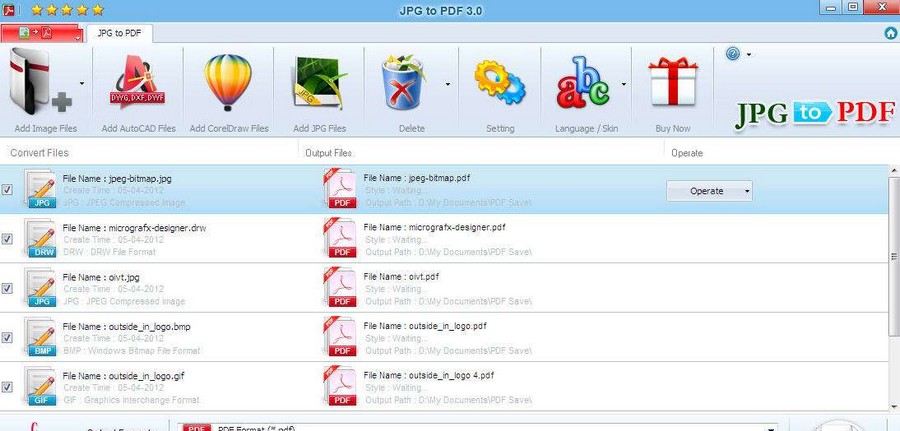Click the Output Files column header
900x431 pixels.
pyautogui.click(x=328, y=153)
